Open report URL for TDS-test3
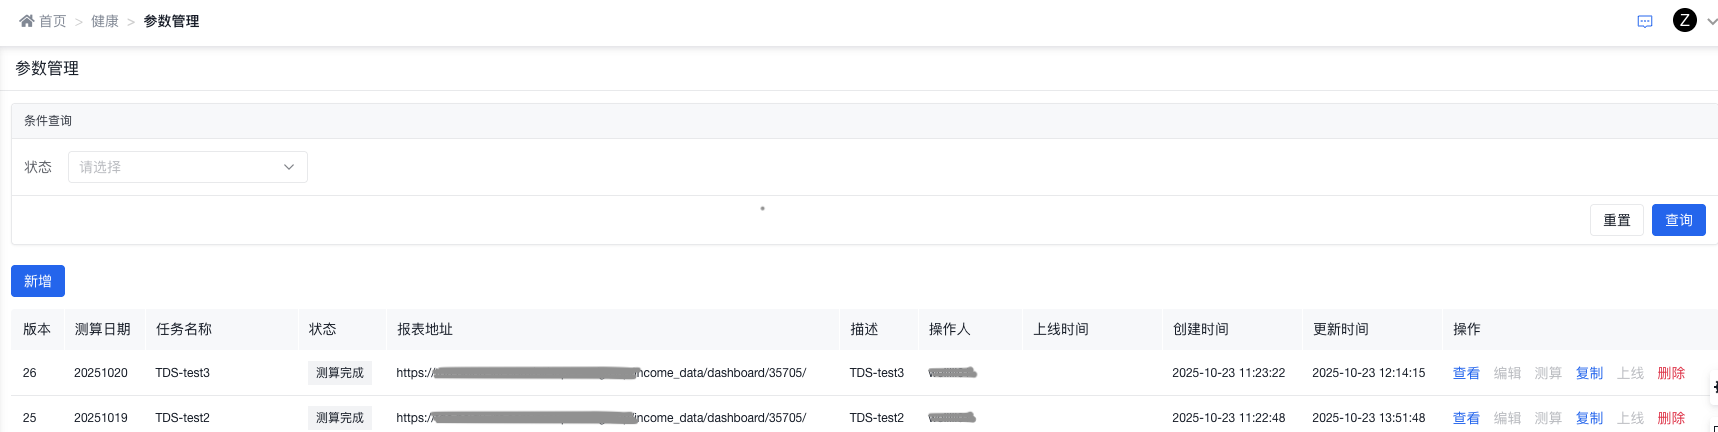Screen dimensions: 1718x432 (601, 373)
